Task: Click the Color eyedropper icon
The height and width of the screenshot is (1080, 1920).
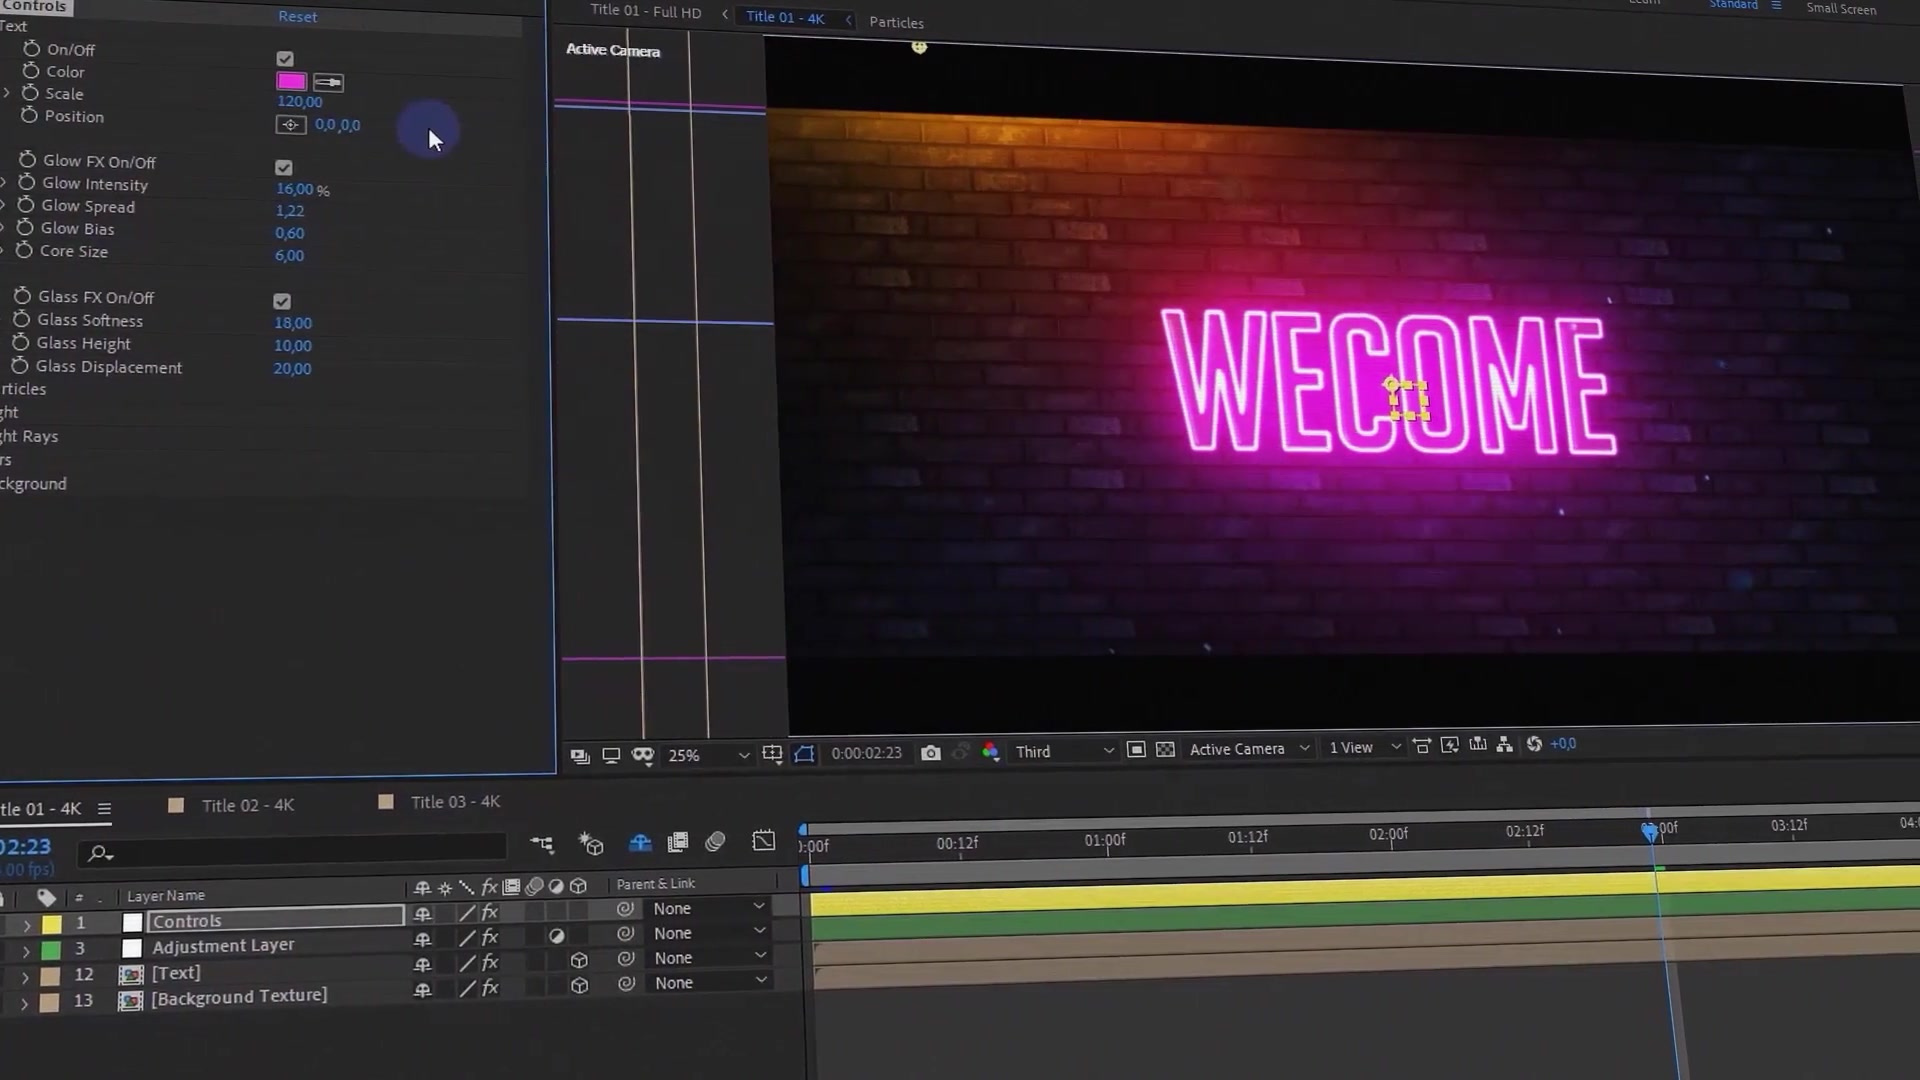Action: pos(328,82)
